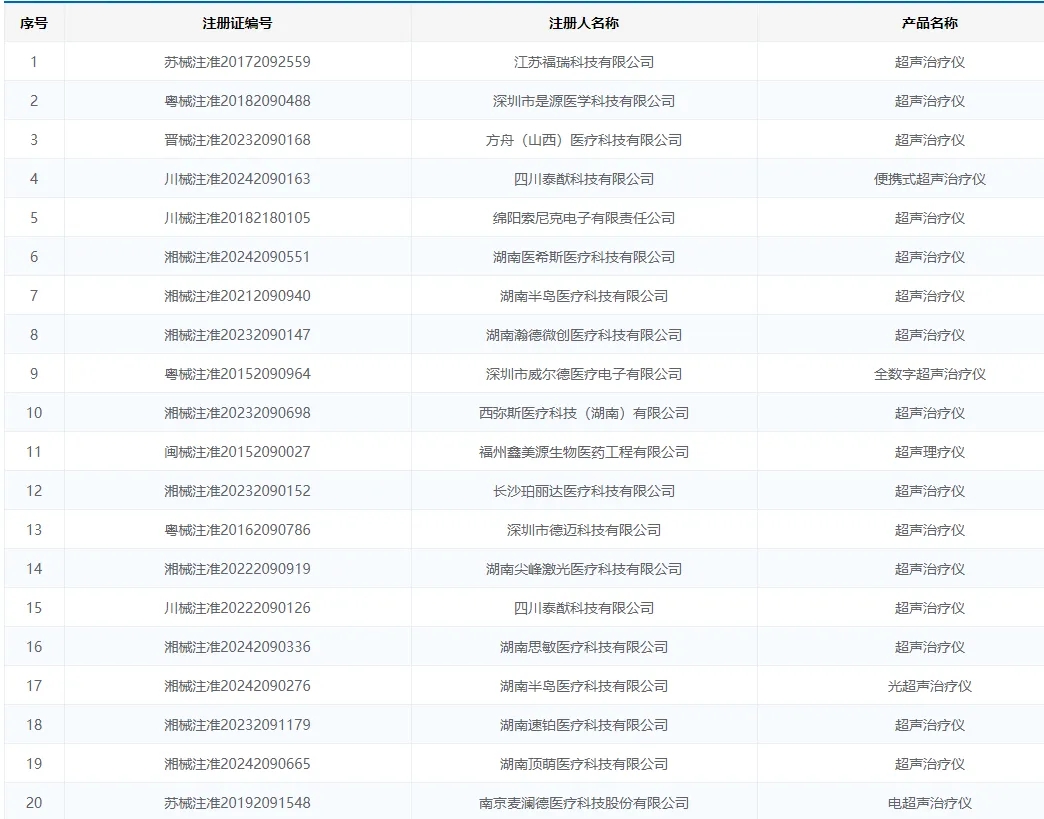This screenshot has height=819, width=1044.
Task: Select registration number 湘械注准20242090665
Action: [x=238, y=764]
